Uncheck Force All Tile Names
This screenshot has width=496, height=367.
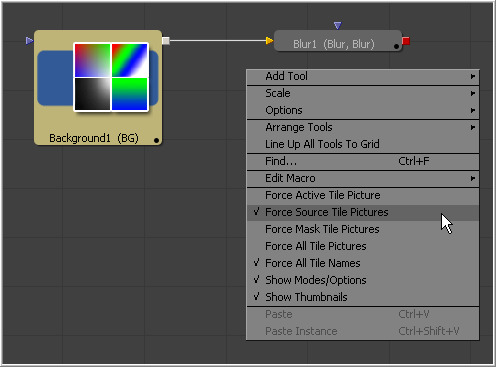tap(363, 263)
